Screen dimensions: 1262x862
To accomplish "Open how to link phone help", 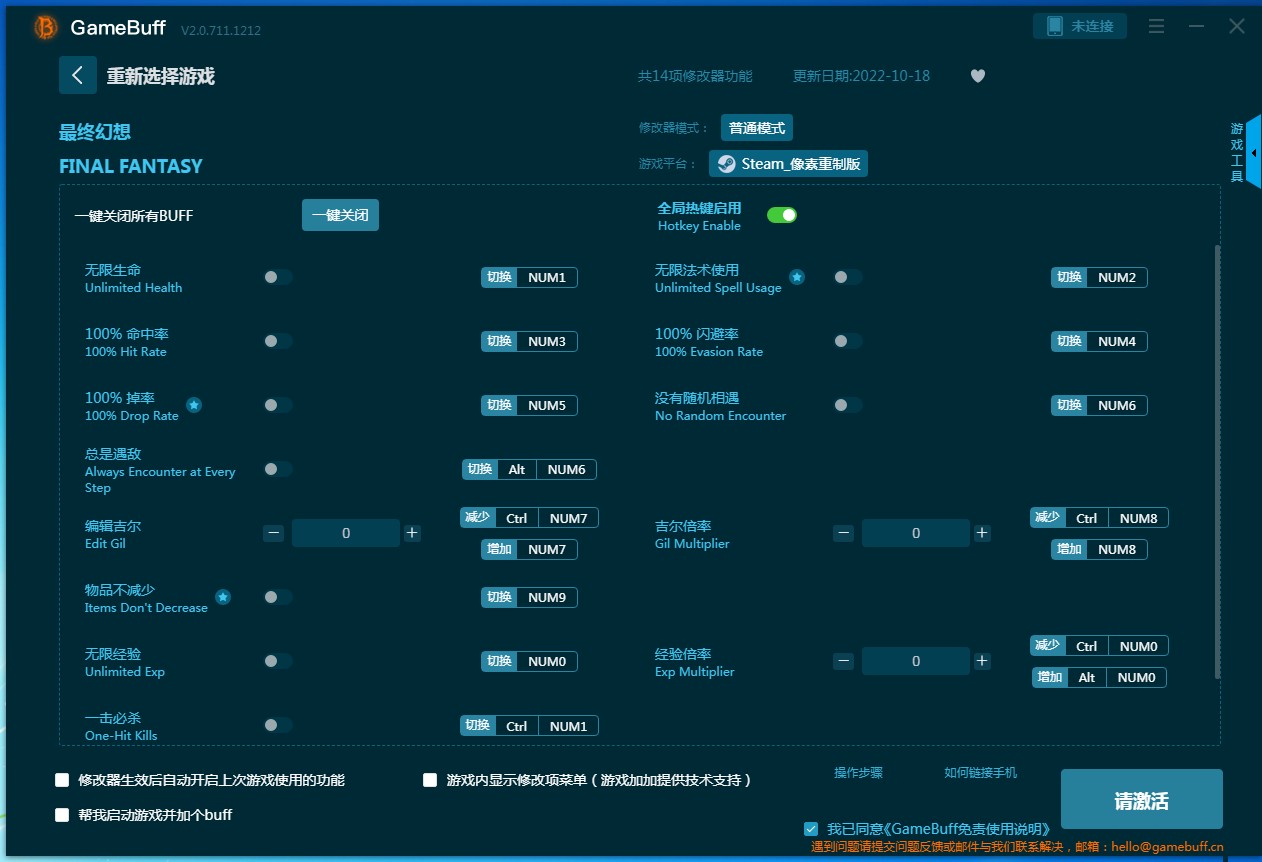I will pyautogui.click(x=980, y=773).
